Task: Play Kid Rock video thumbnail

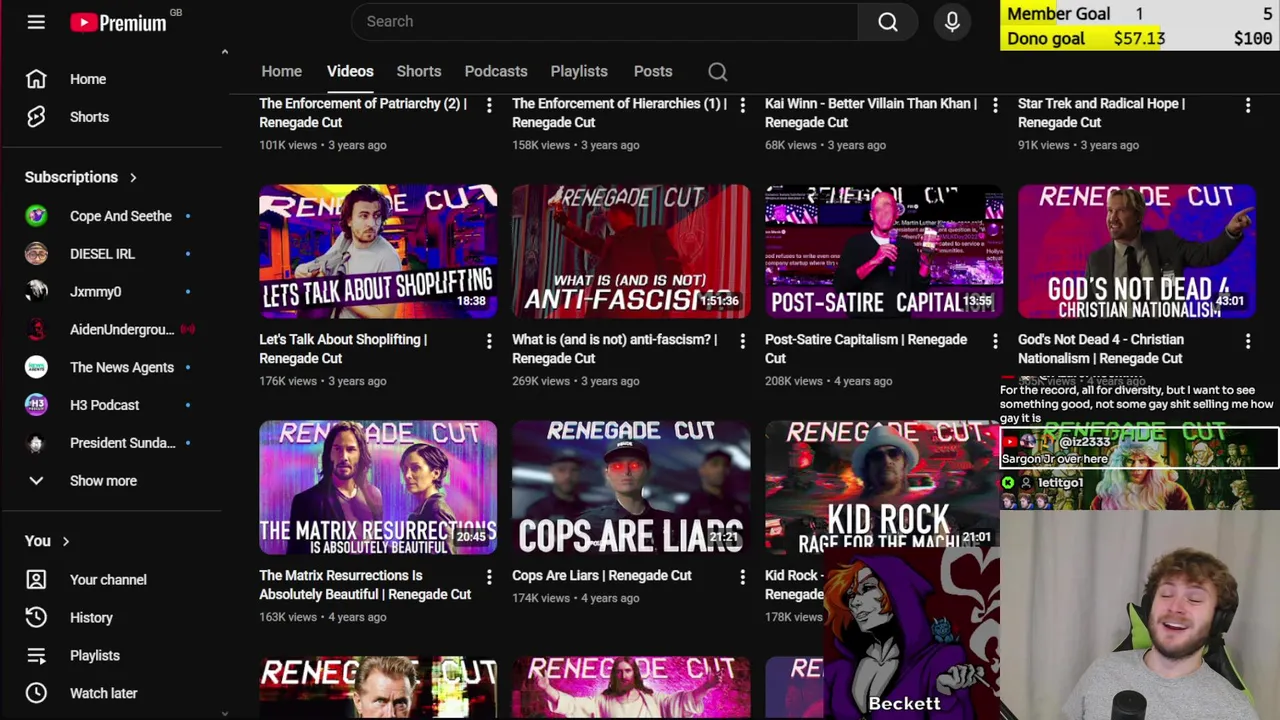Action: 882,487
